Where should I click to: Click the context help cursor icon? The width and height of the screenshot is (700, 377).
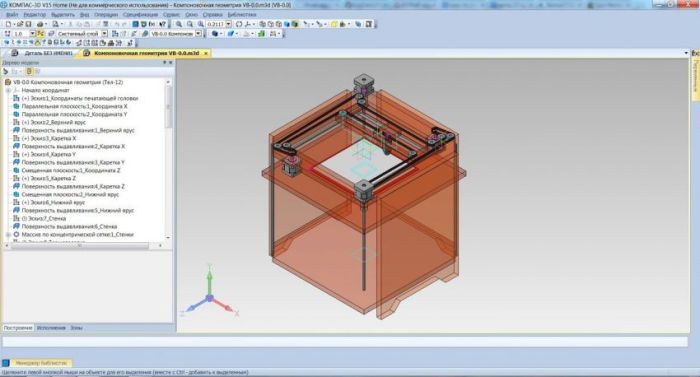tap(162, 24)
